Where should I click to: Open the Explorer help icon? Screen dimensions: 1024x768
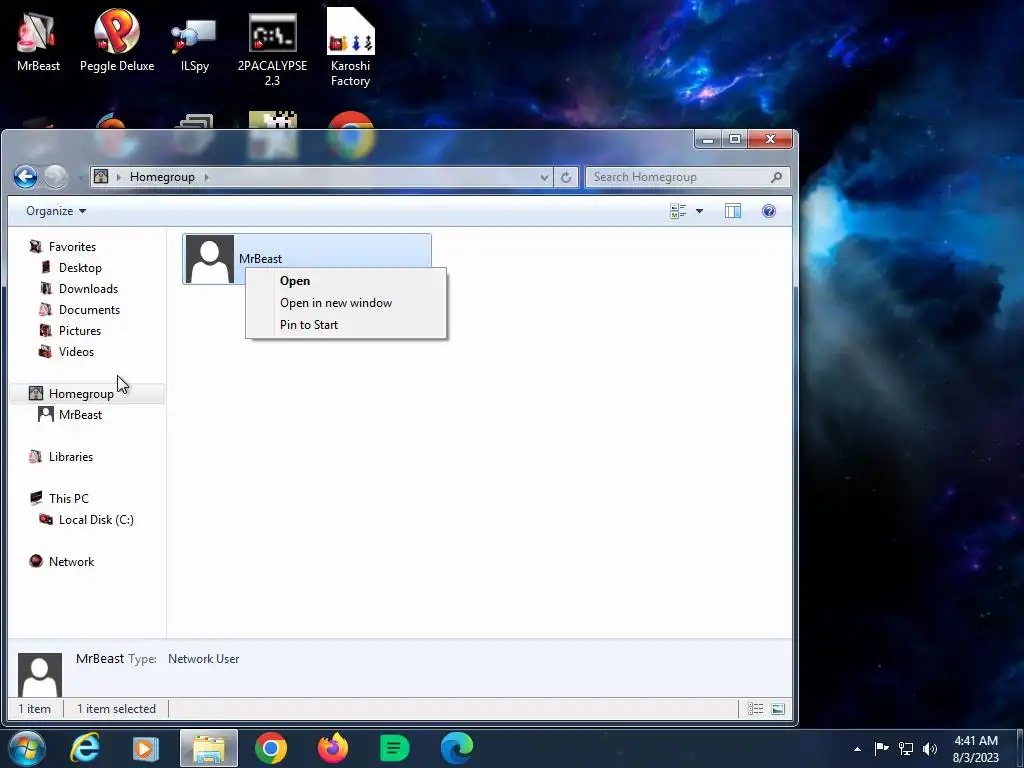769,211
